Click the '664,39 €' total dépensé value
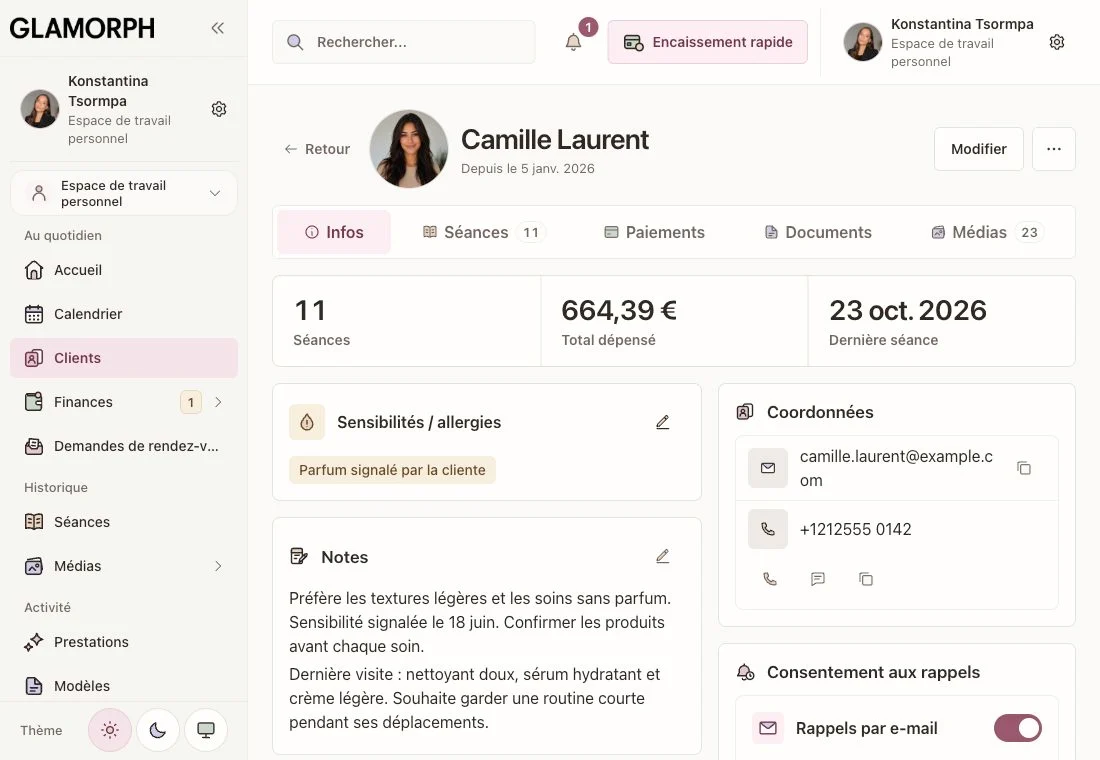Image resolution: width=1100 pixels, height=760 pixels. (619, 310)
